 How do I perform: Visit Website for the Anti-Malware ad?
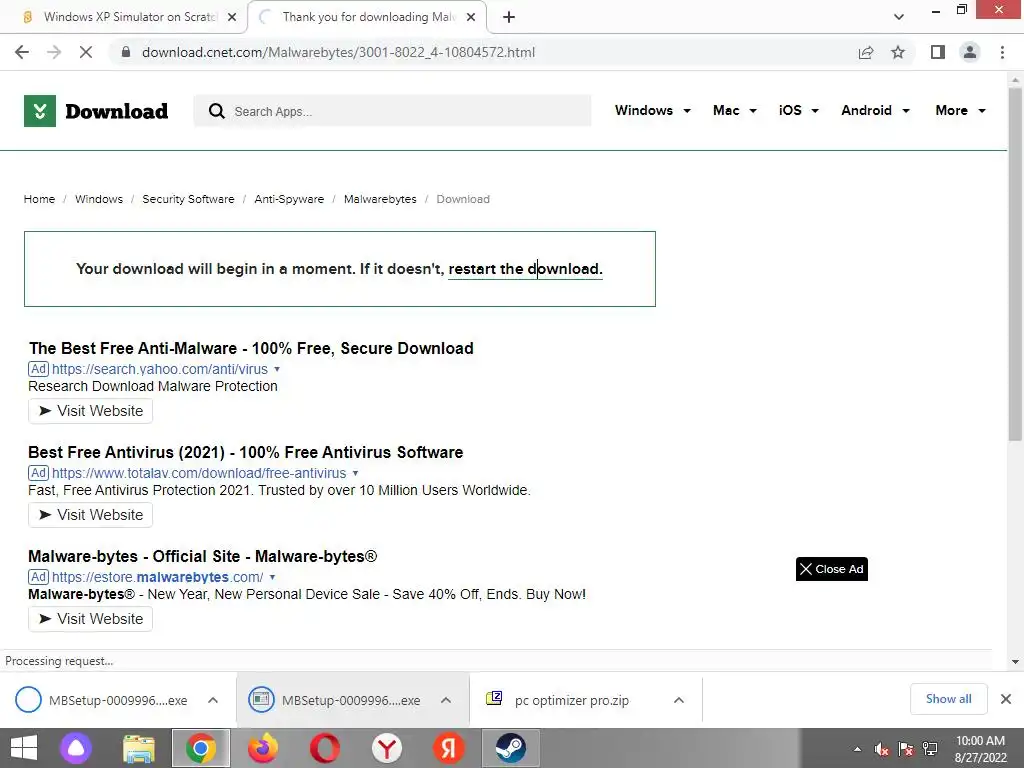pyautogui.click(x=90, y=411)
